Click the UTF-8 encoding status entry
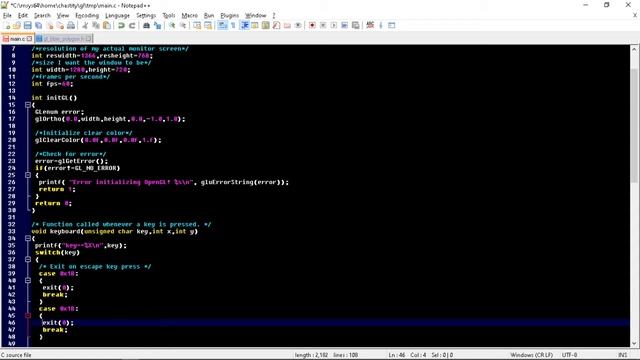The image size is (640, 360). pos(569,355)
